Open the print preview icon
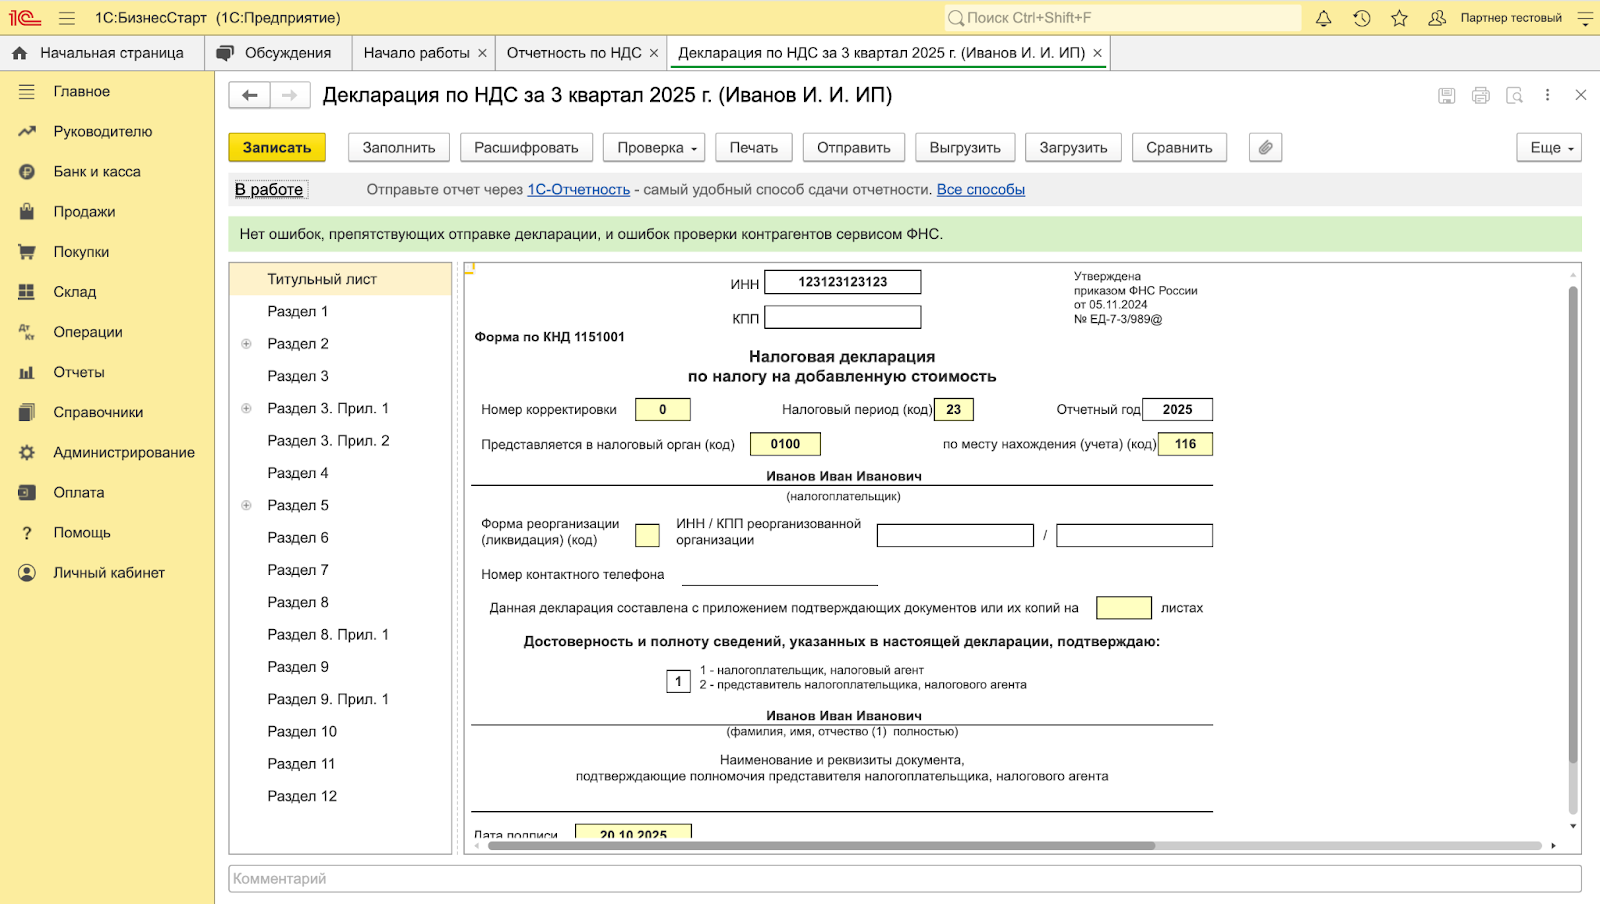The height and width of the screenshot is (904, 1600). (1514, 95)
